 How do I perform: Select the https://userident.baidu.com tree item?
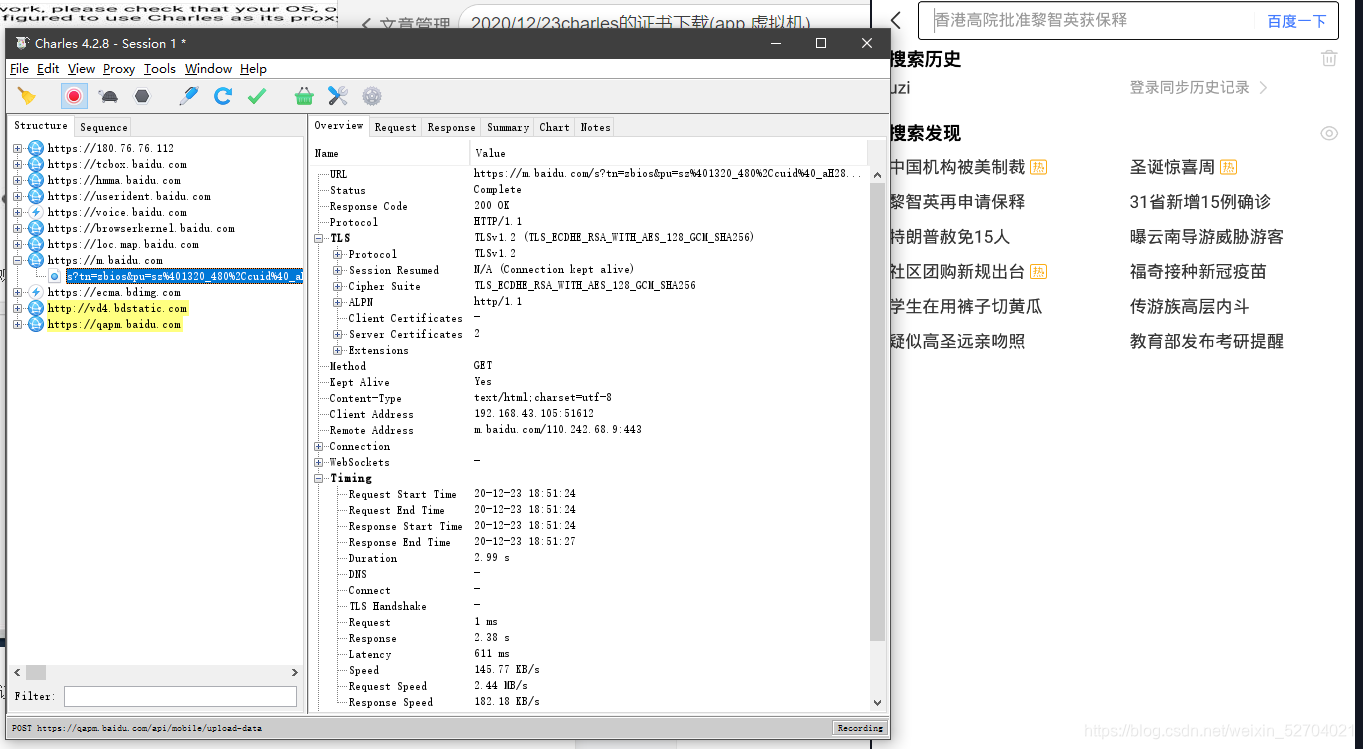[129, 196]
